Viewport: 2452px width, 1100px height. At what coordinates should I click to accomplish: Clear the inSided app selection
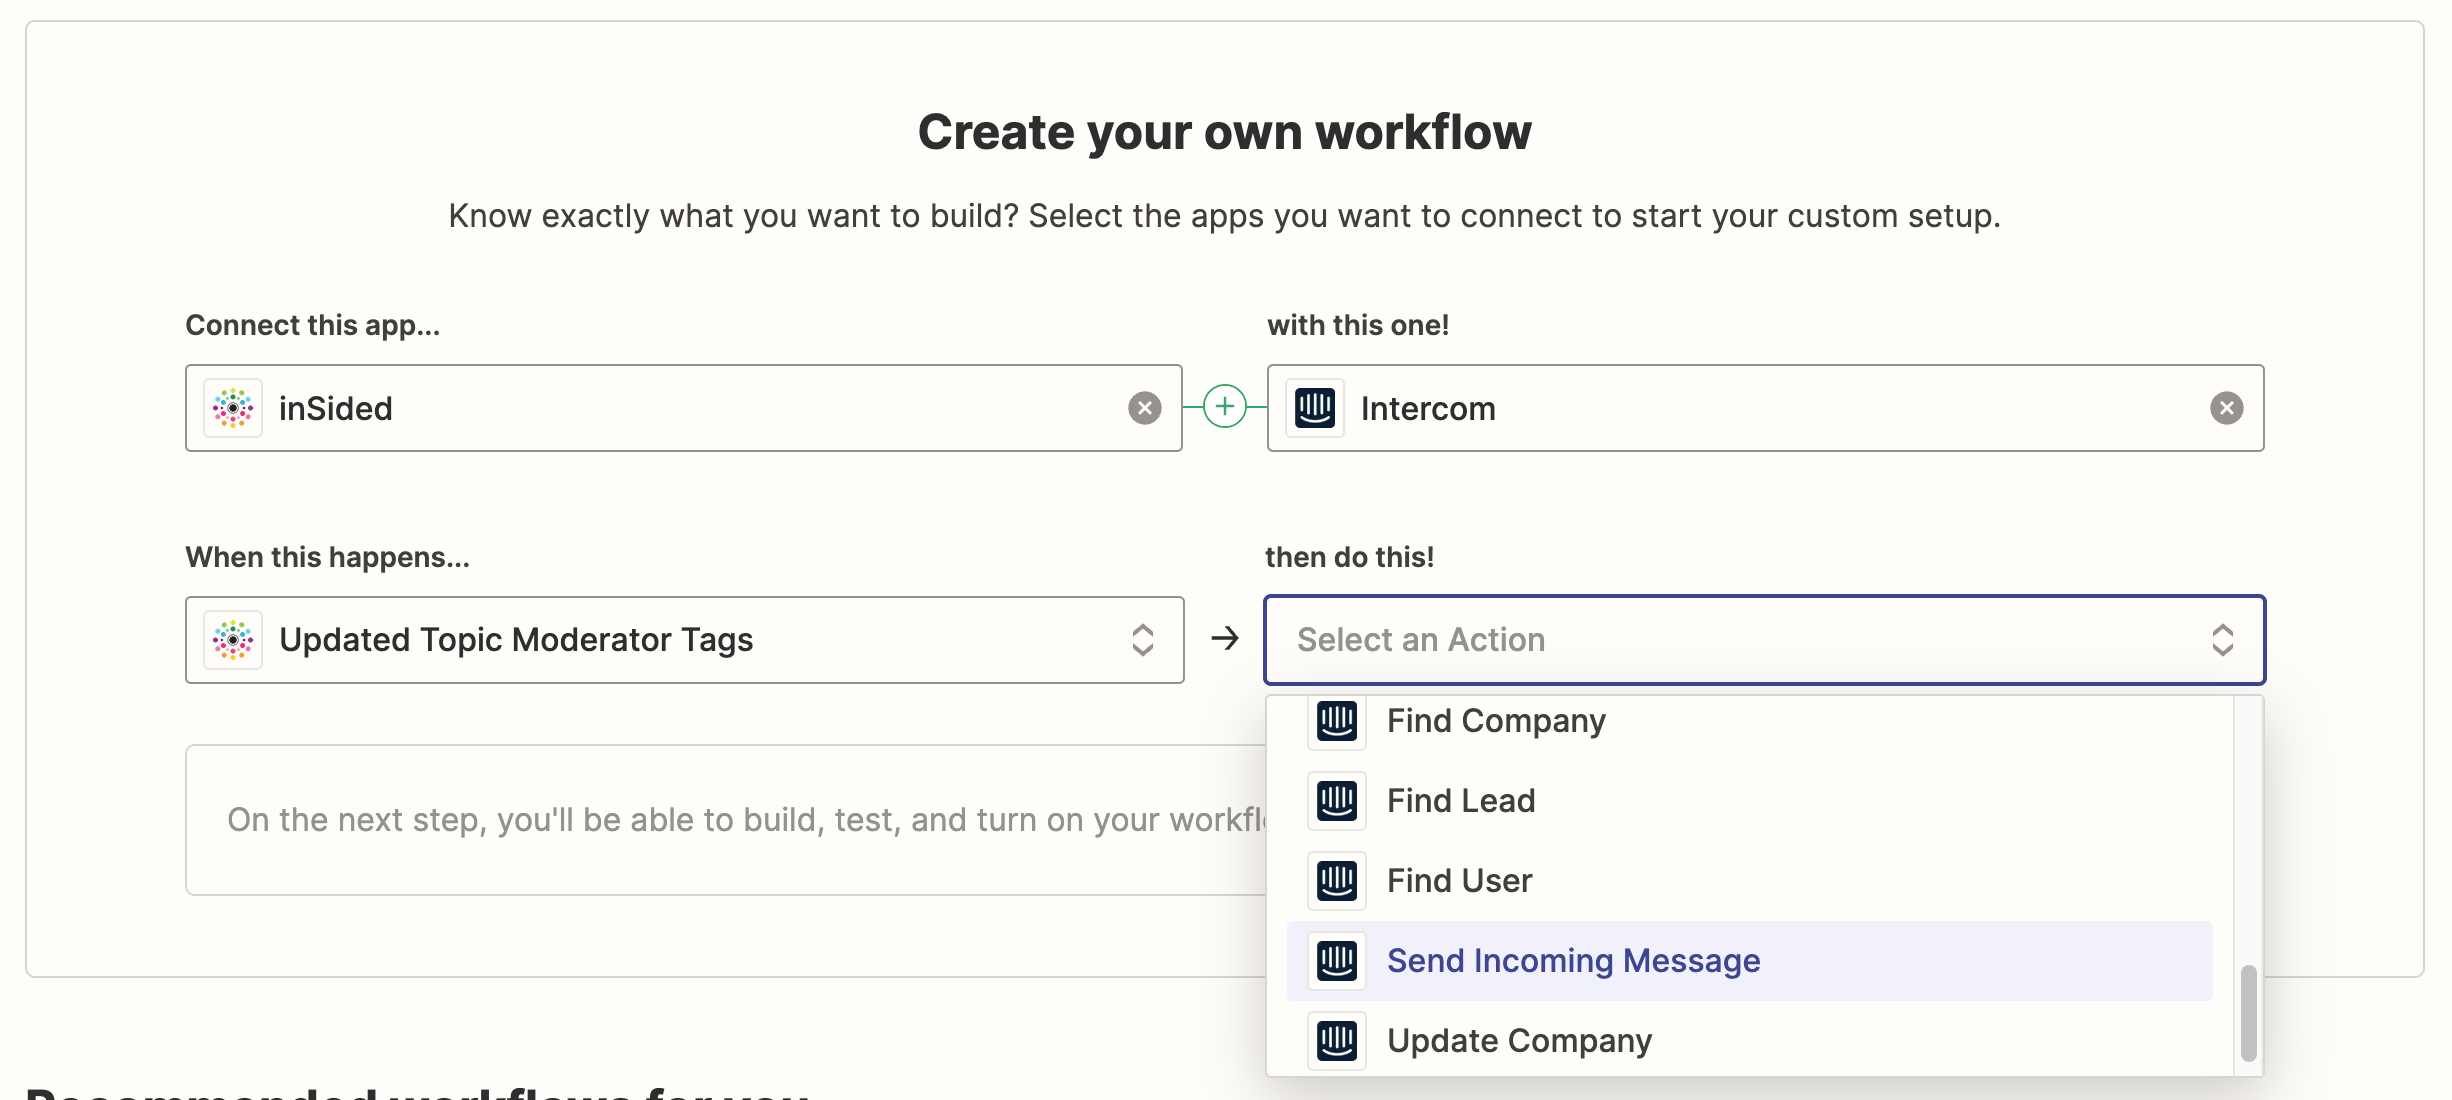tap(1144, 408)
